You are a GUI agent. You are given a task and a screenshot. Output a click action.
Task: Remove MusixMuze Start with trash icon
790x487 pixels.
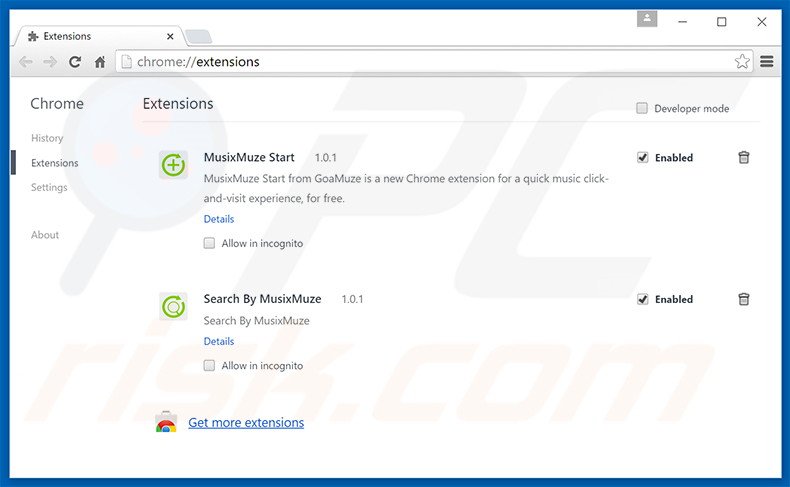click(x=744, y=157)
